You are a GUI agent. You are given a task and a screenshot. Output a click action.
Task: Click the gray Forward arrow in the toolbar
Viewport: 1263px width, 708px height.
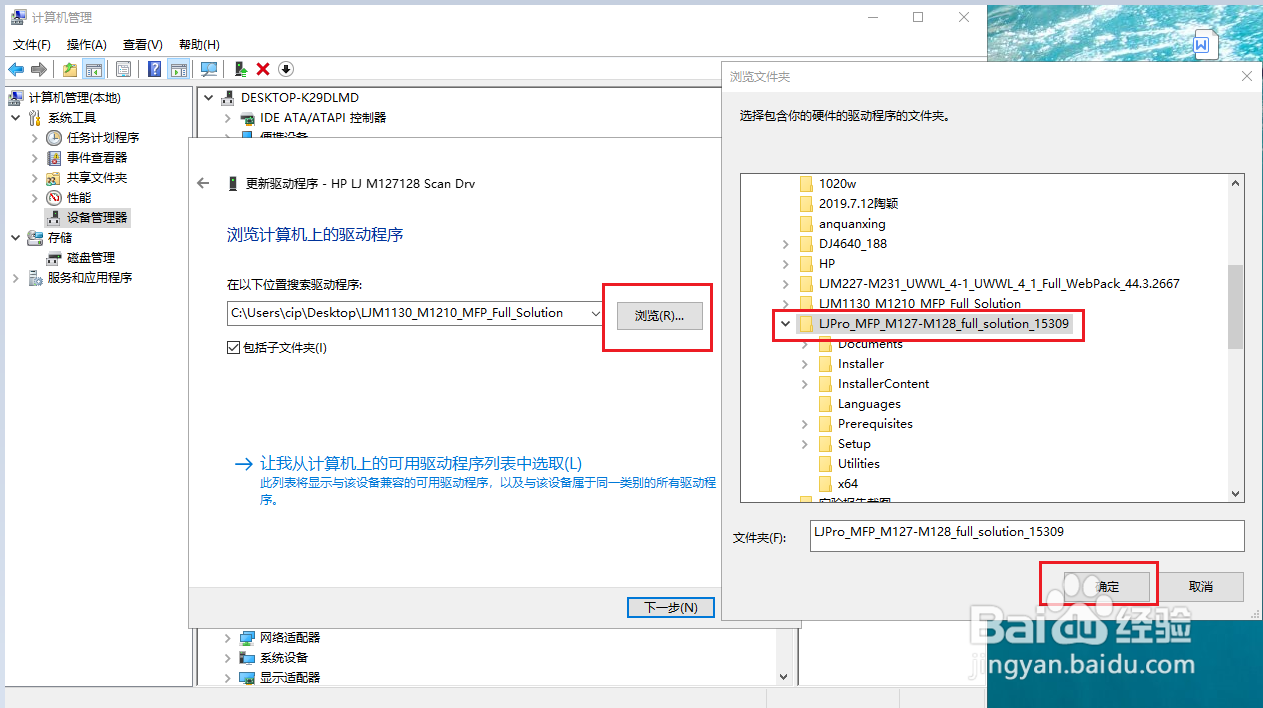[39, 69]
